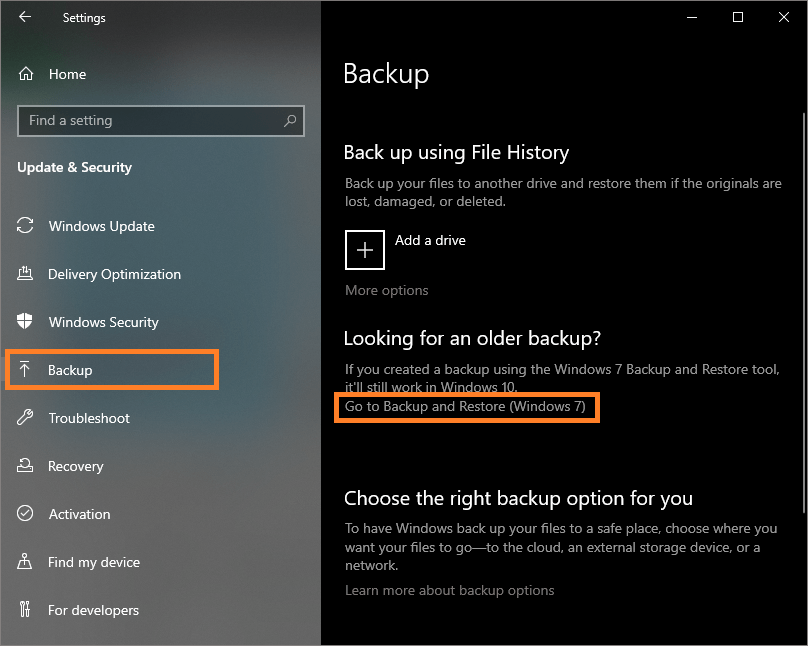Click the back arrow in Settings
The image size is (808, 646).
click(x=25, y=17)
